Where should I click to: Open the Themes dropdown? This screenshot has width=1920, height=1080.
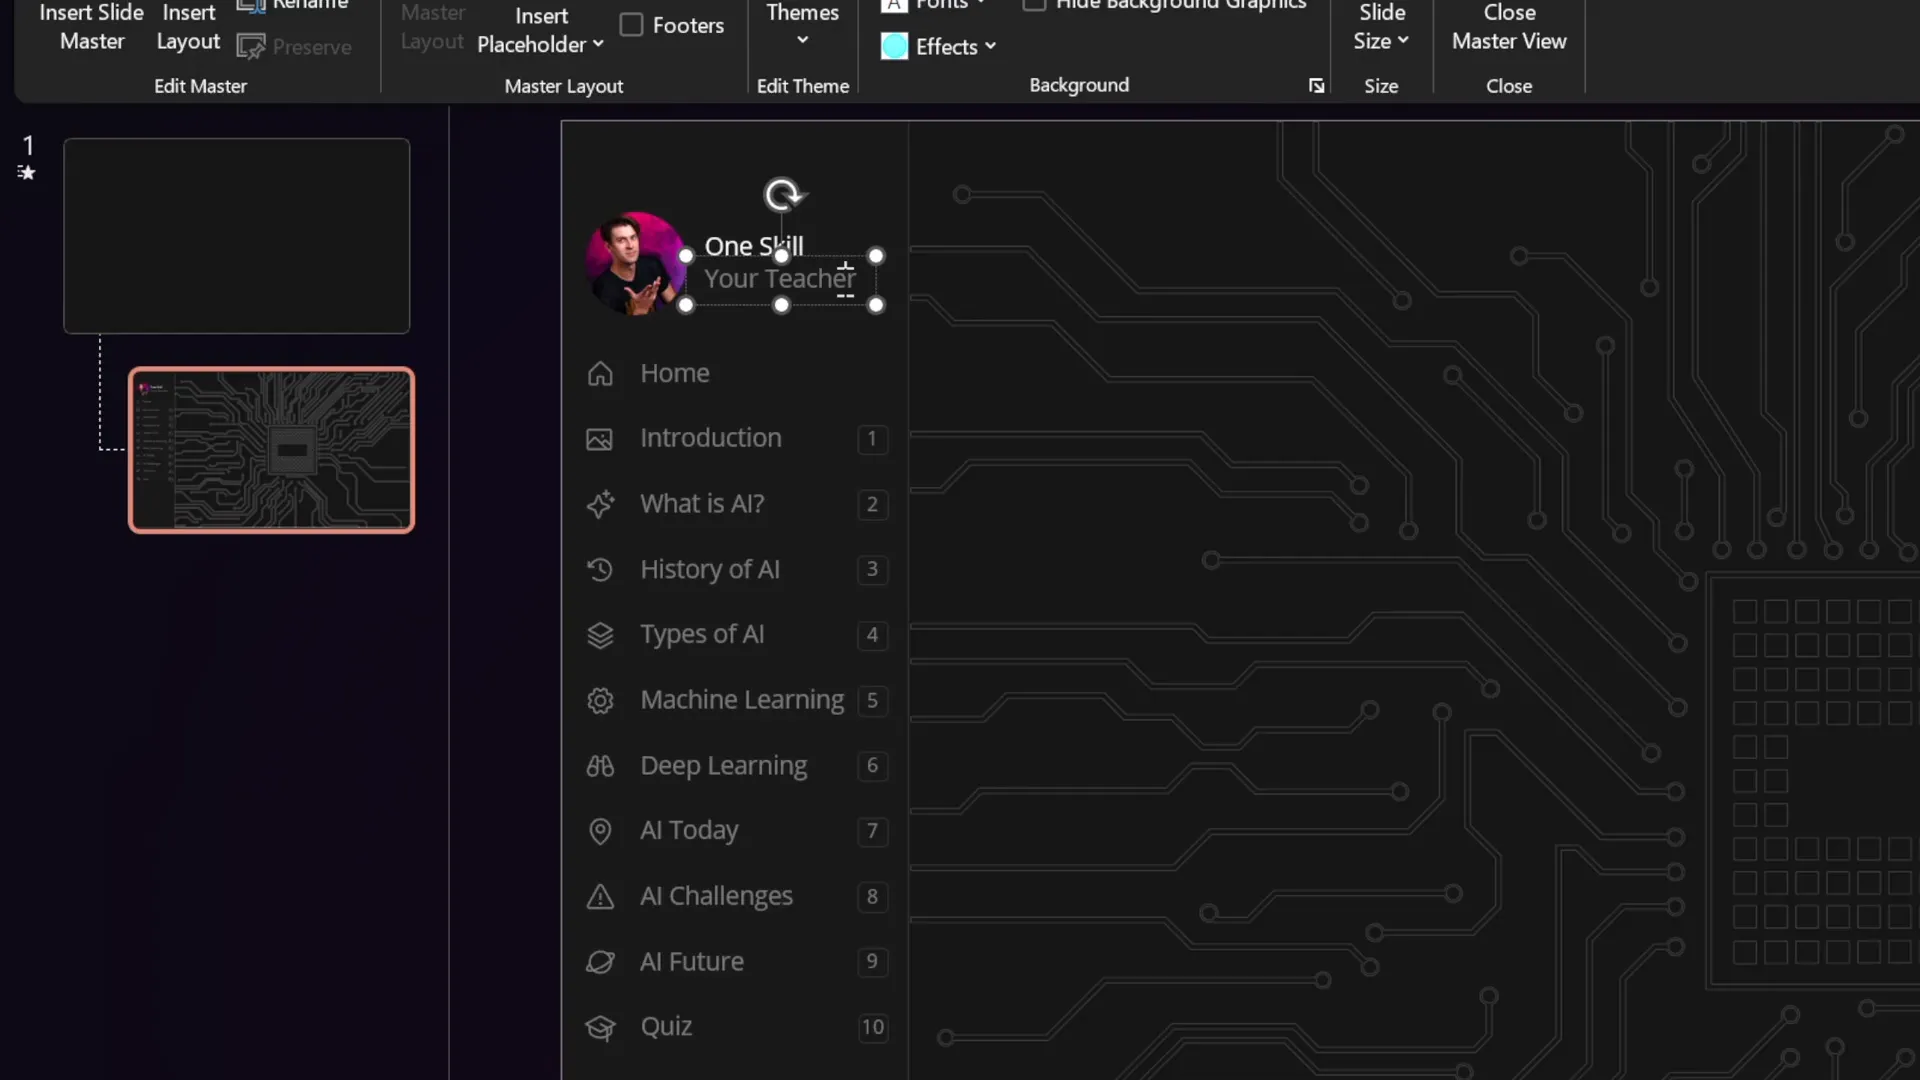(x=802, y=27)
